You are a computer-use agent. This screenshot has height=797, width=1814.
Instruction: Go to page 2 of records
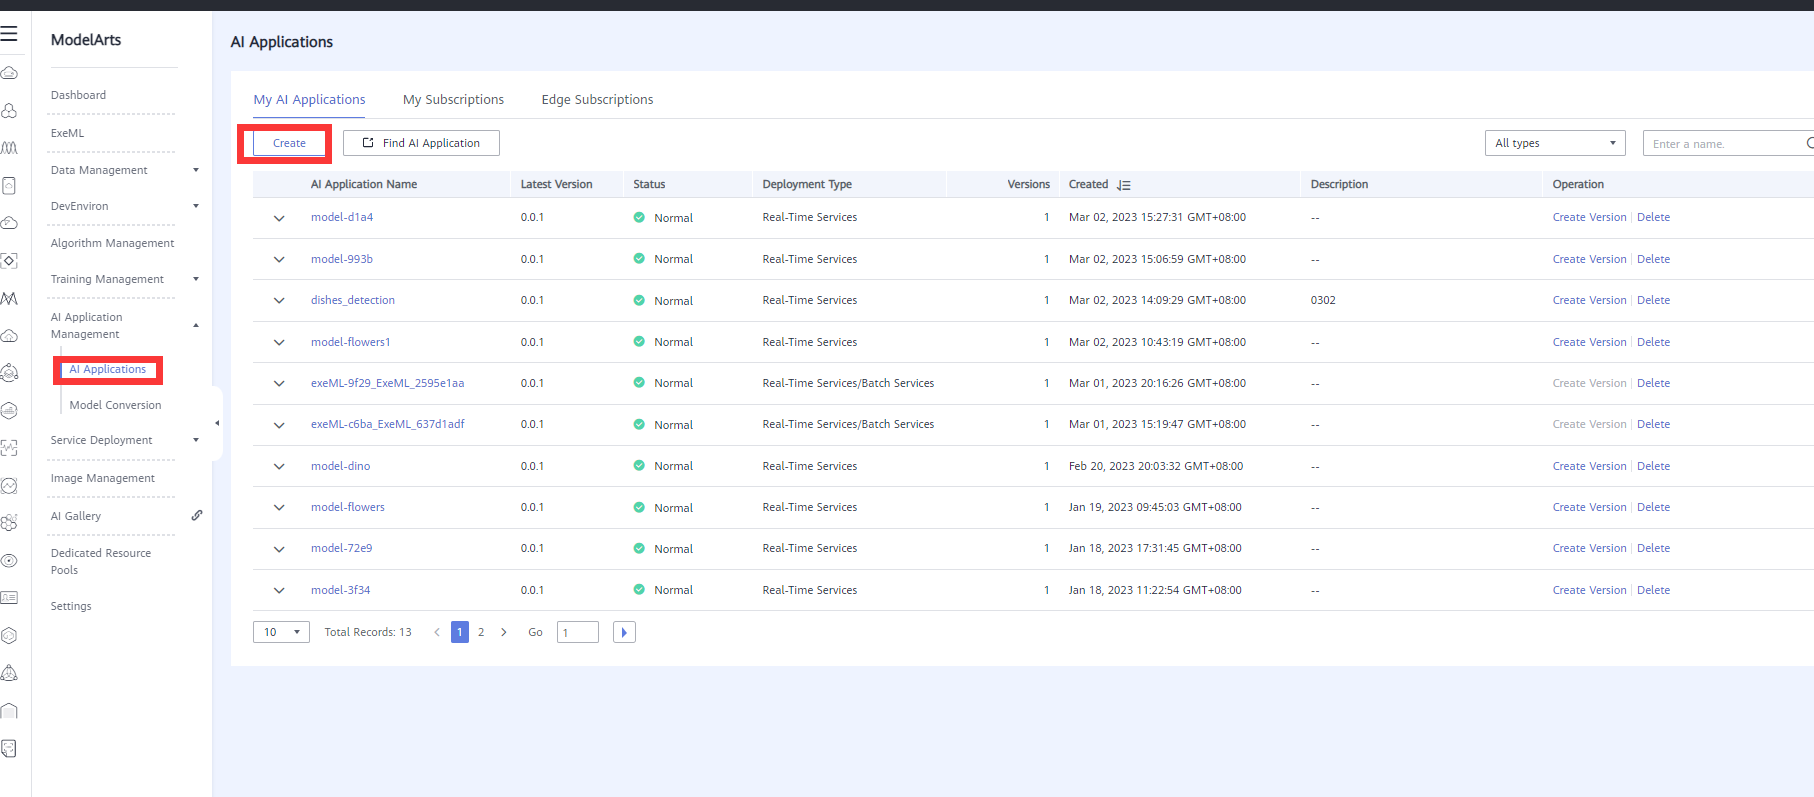point(481,632)
